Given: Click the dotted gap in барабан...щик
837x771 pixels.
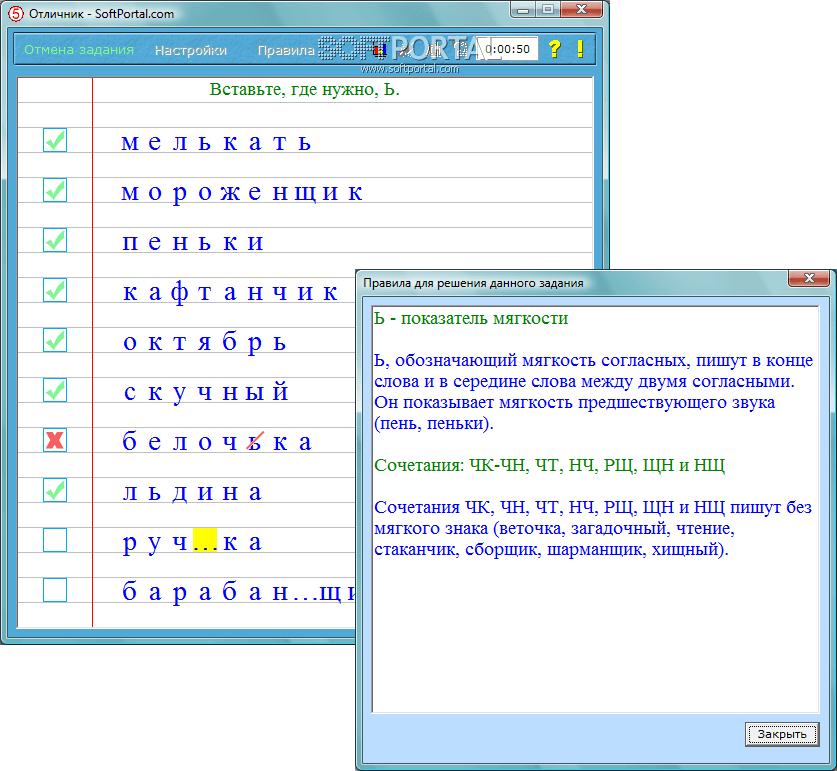Looking at the screenshot, I should (305, 597).
